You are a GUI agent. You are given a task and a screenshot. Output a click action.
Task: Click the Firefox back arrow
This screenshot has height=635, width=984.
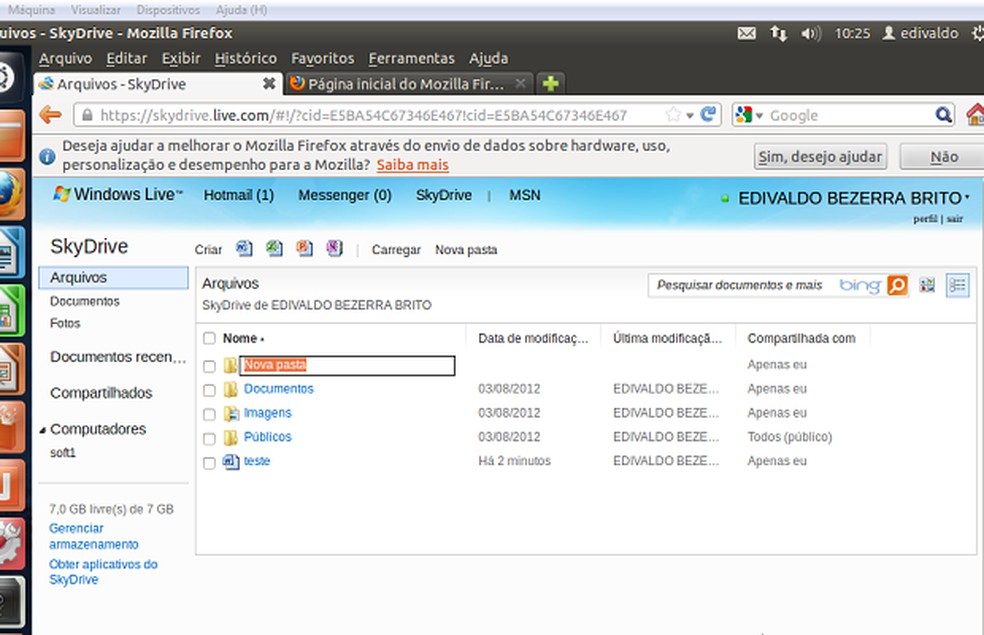click(x=50, y=115)
